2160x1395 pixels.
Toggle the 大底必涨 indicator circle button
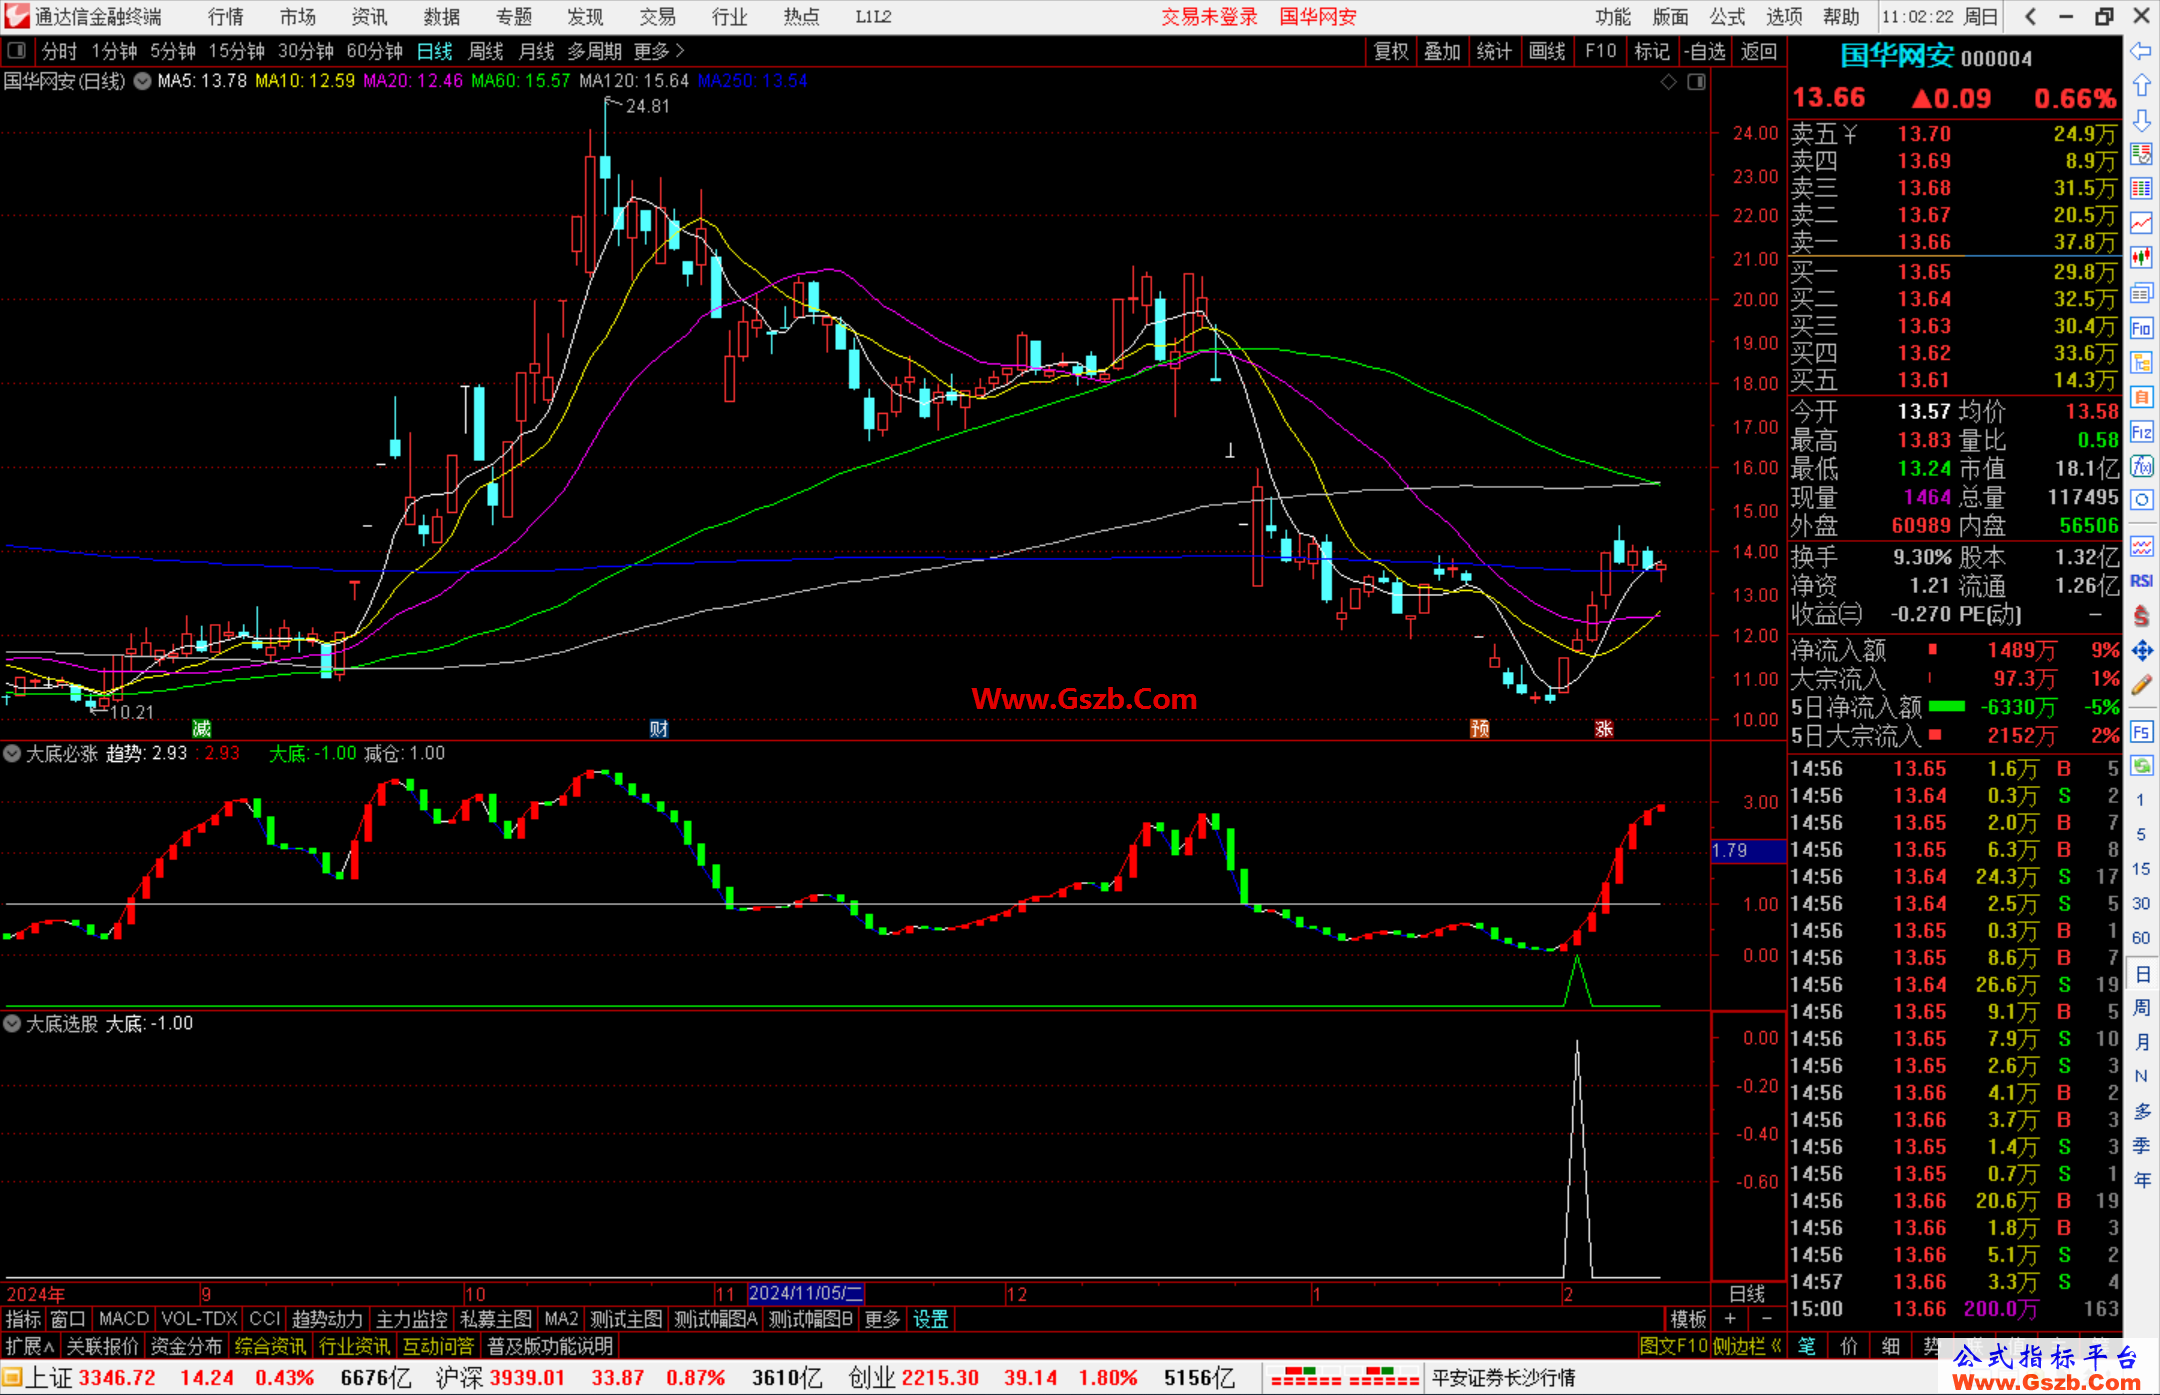pos(13,753)
